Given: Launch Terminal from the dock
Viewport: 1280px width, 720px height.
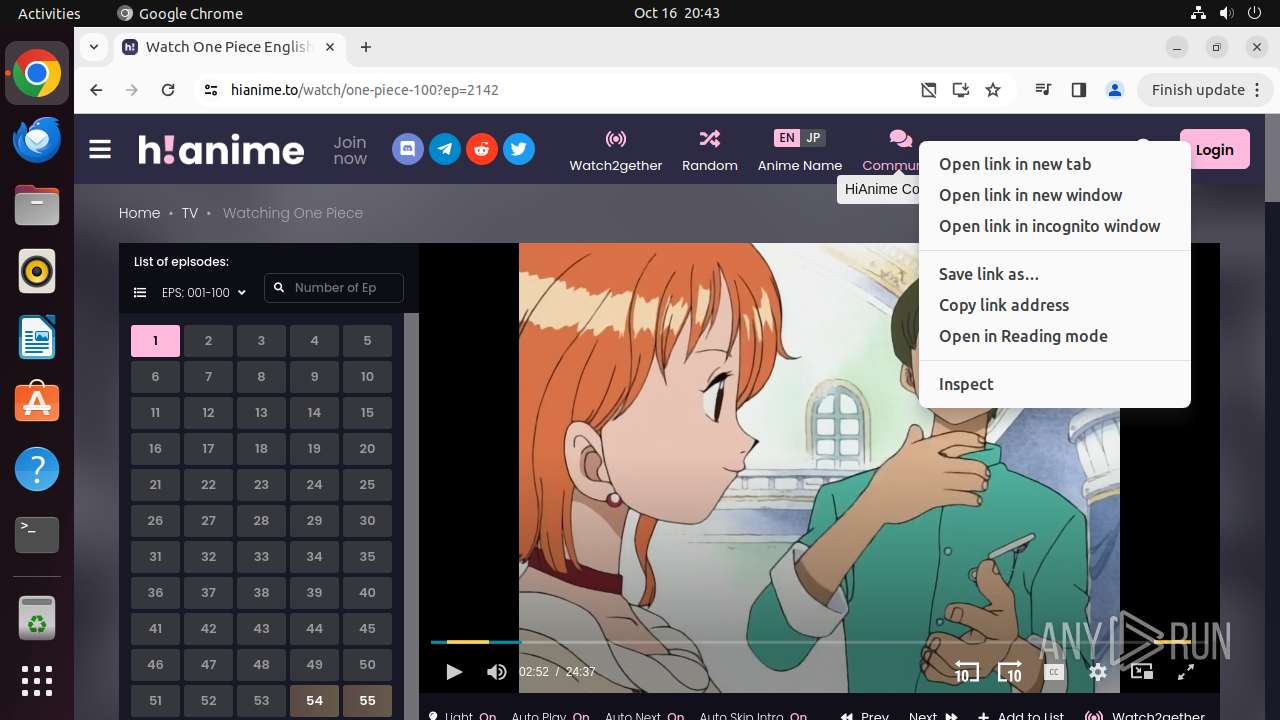Looking at the screenshot, I should [37, 535].
